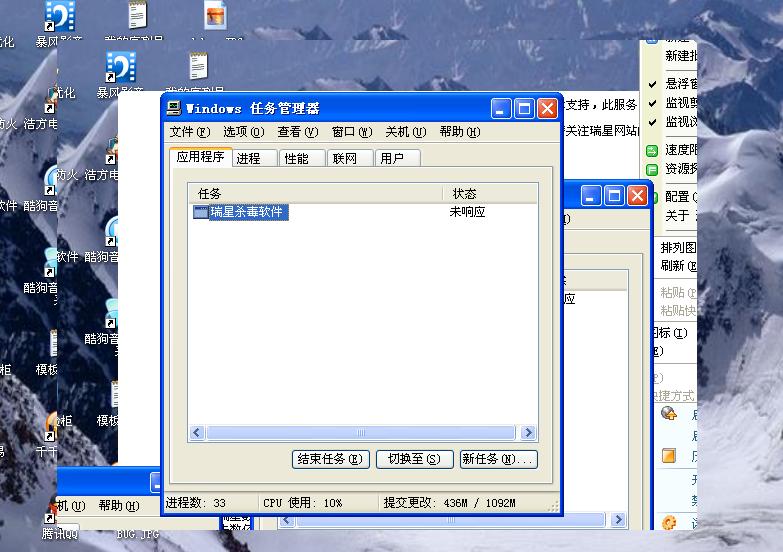Click scrollbar right arrow of window behind
Viewport: 783px width, 552px height.
click(x=618, y=520)
